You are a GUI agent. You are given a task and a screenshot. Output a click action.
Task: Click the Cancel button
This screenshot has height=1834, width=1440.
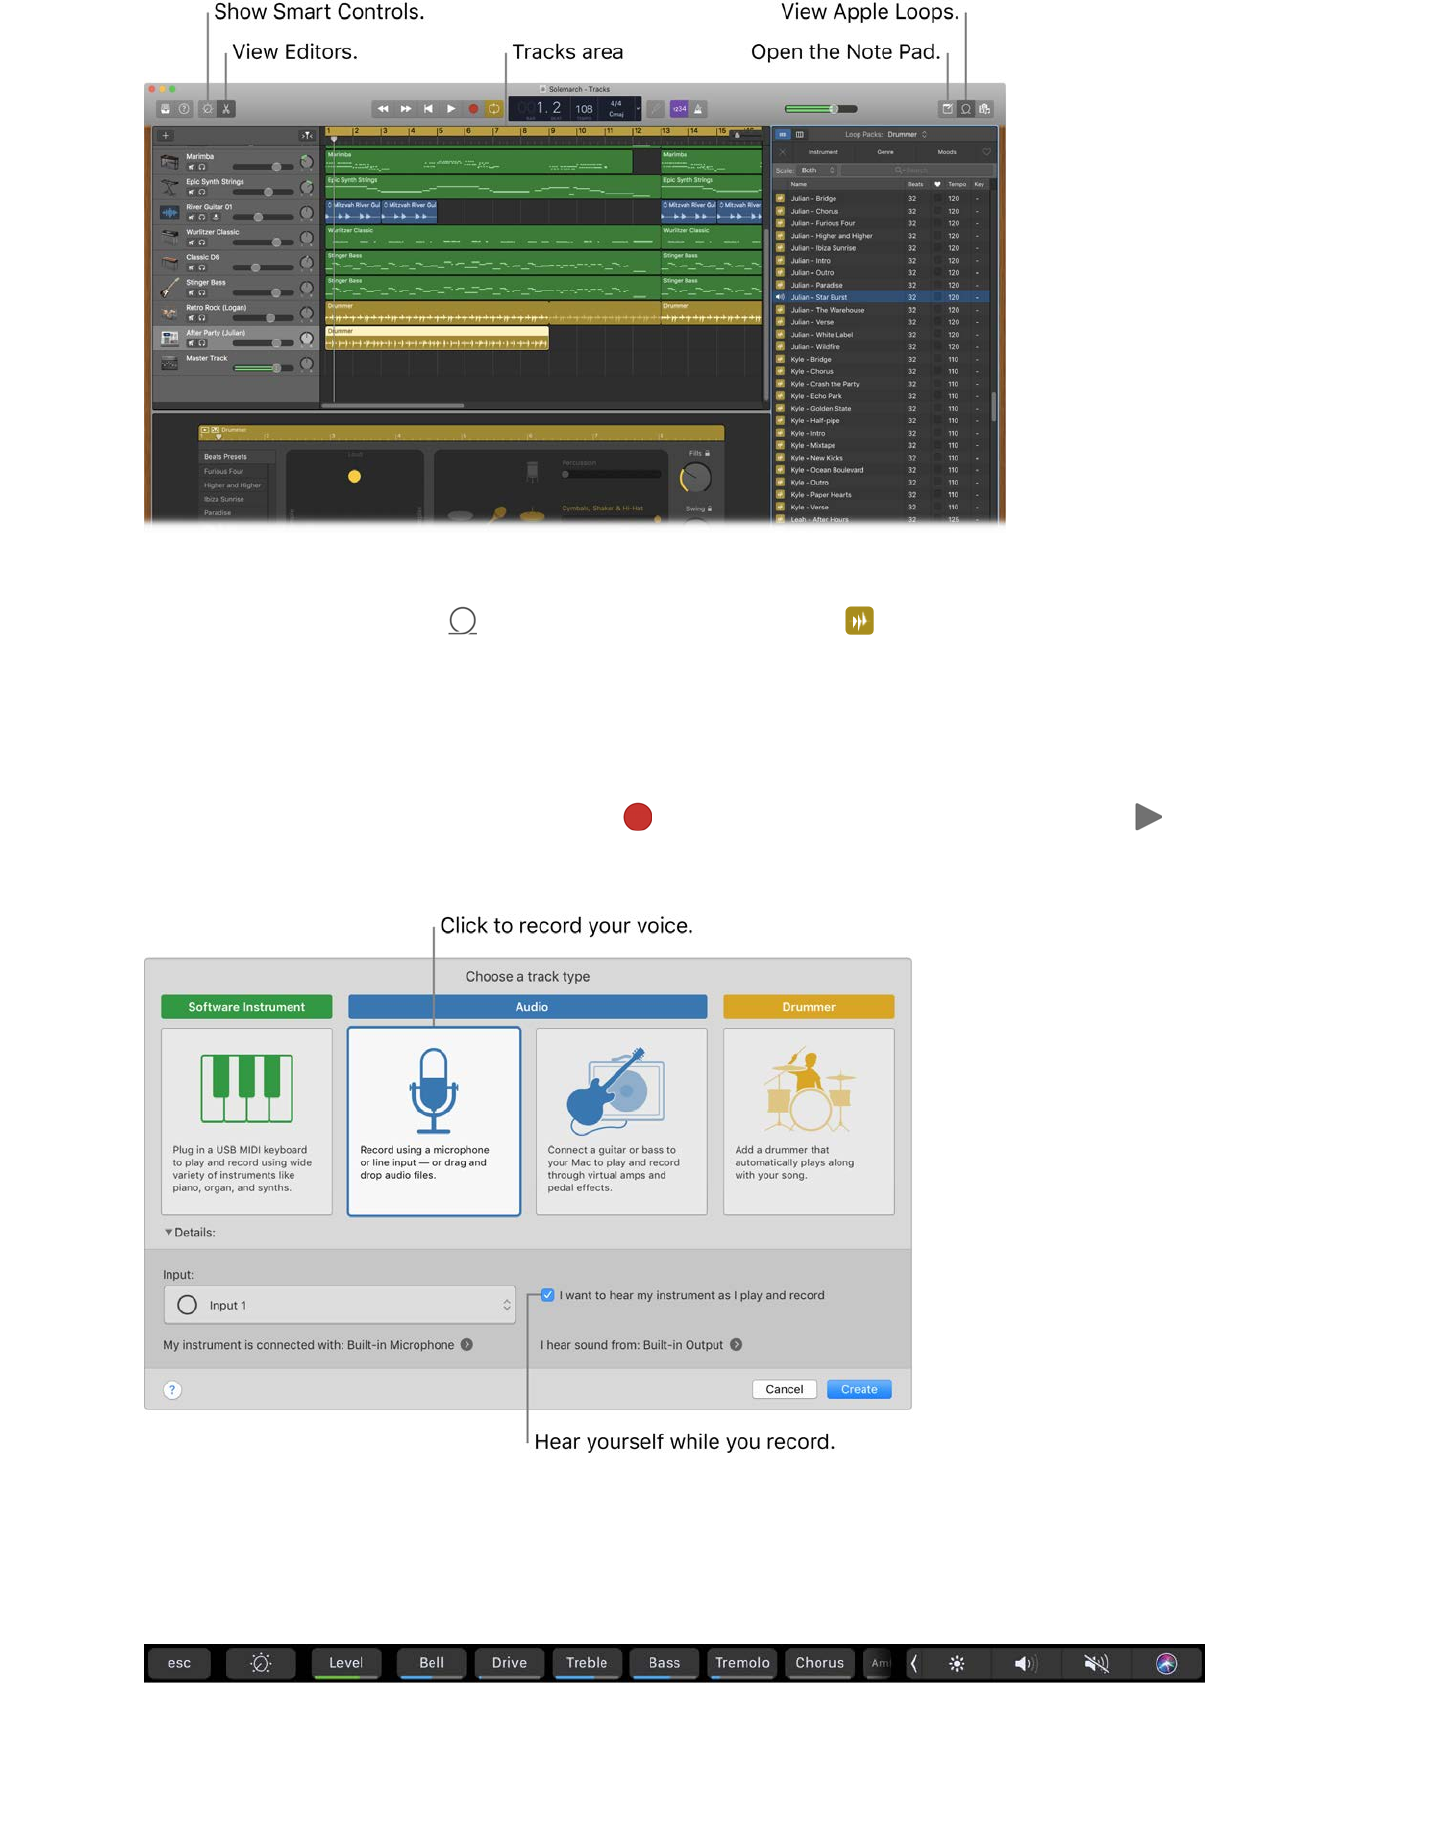click(x=784, y=1389)
